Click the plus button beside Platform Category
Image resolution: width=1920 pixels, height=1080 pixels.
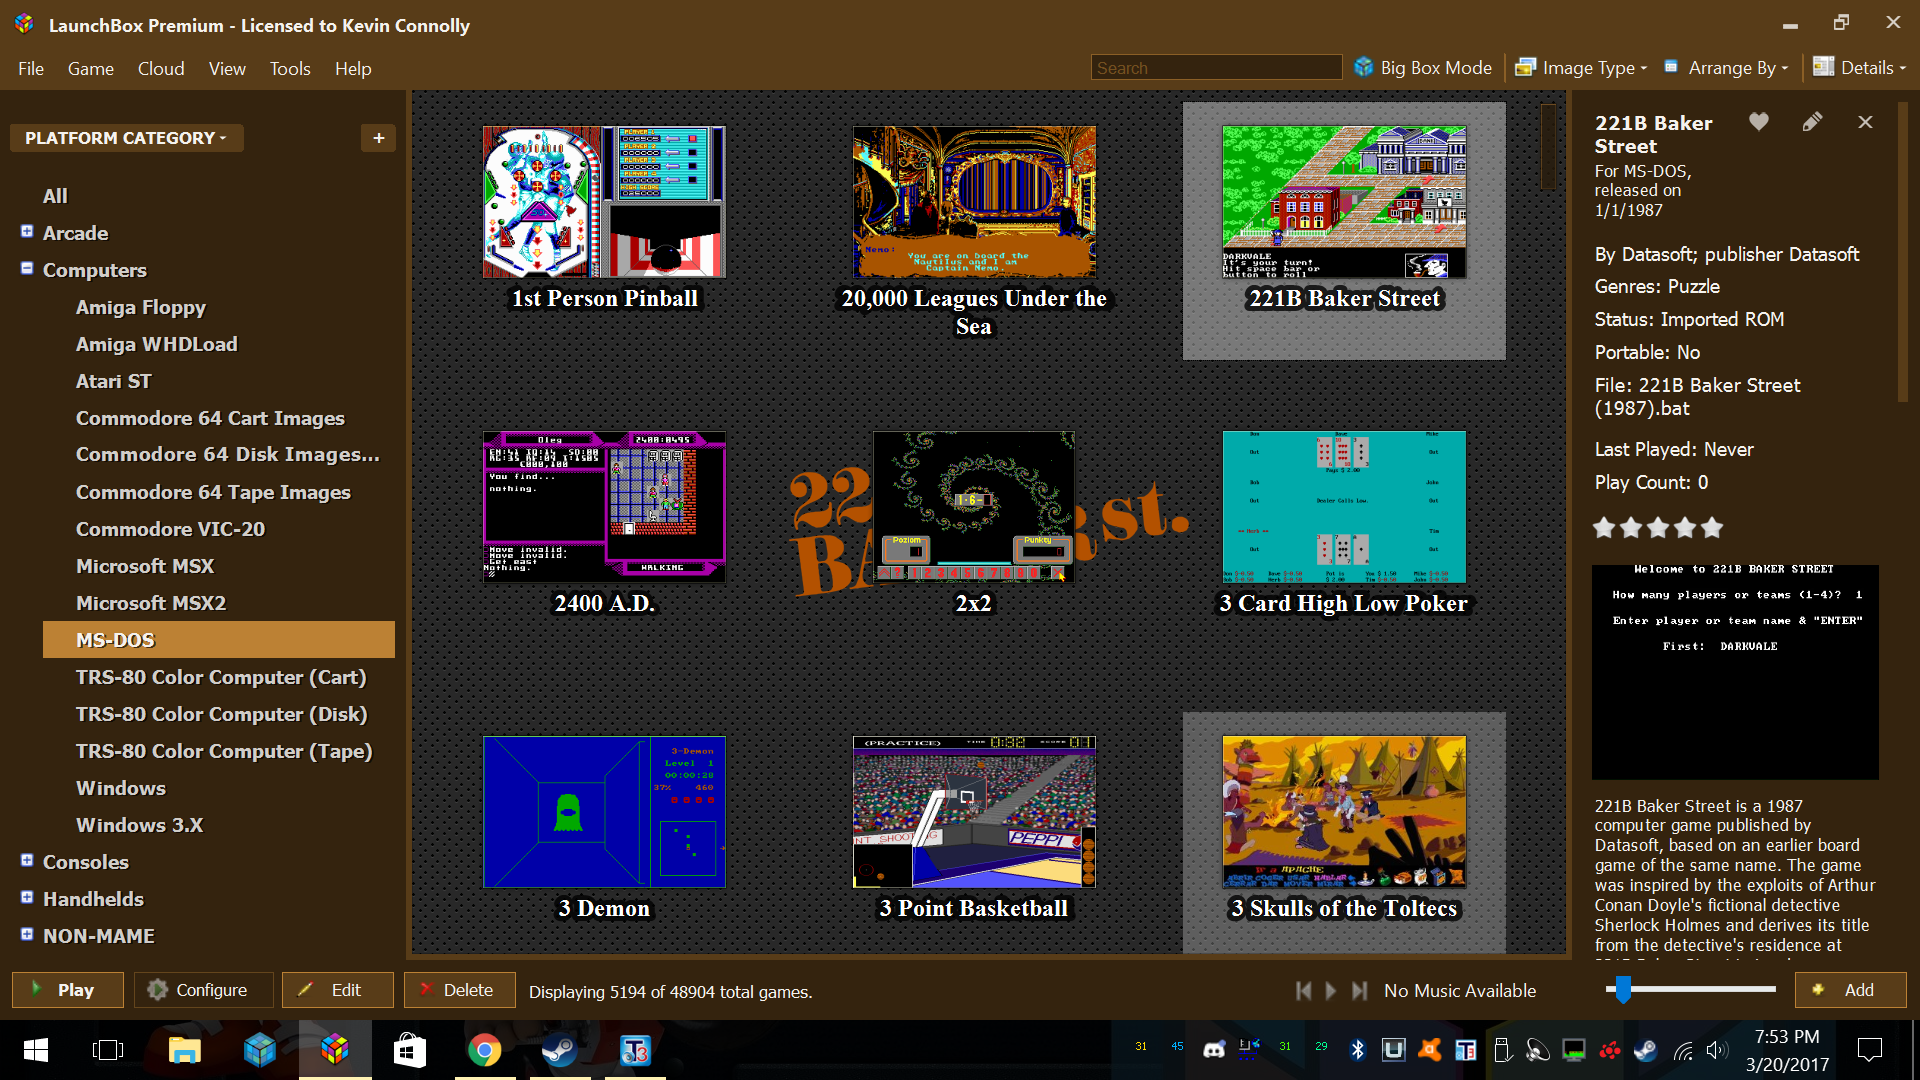tap(378, 138)
